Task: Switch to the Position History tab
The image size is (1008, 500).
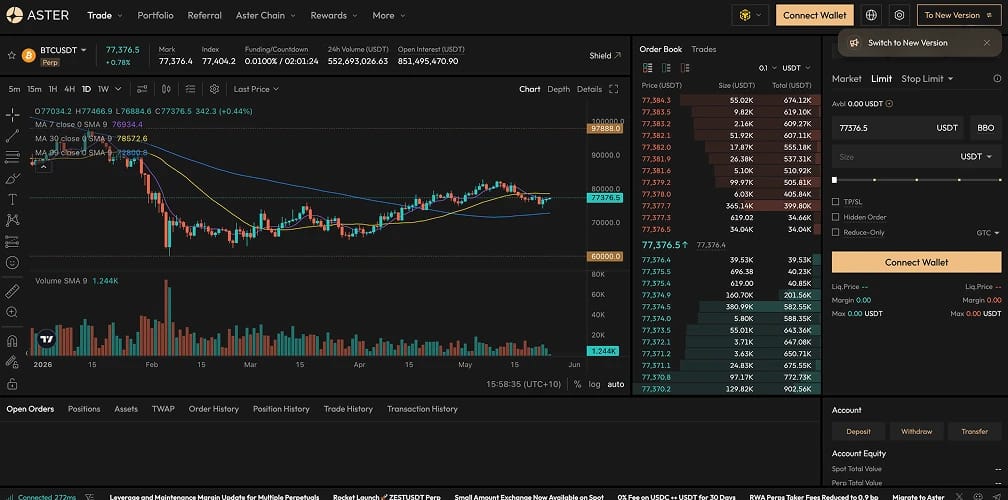Action: point(281,409)
